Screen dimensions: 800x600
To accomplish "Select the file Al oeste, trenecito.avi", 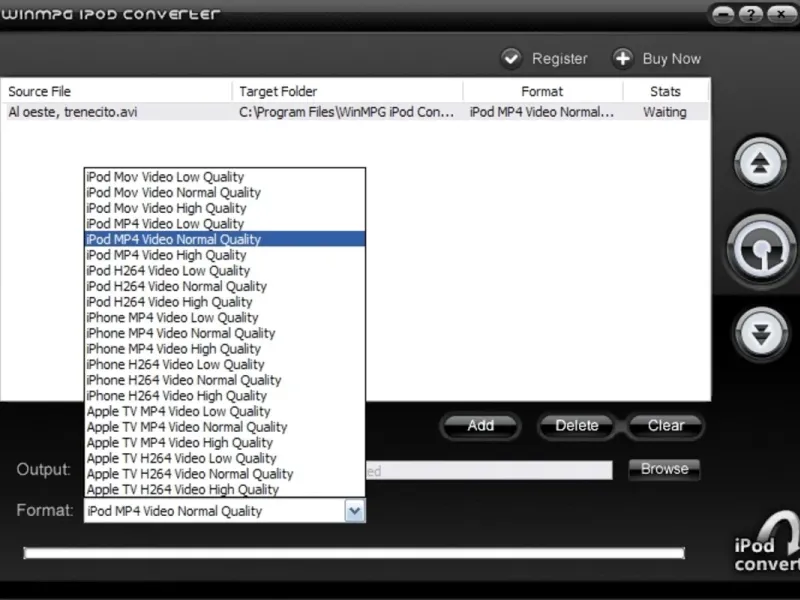I will coord(72,112).
